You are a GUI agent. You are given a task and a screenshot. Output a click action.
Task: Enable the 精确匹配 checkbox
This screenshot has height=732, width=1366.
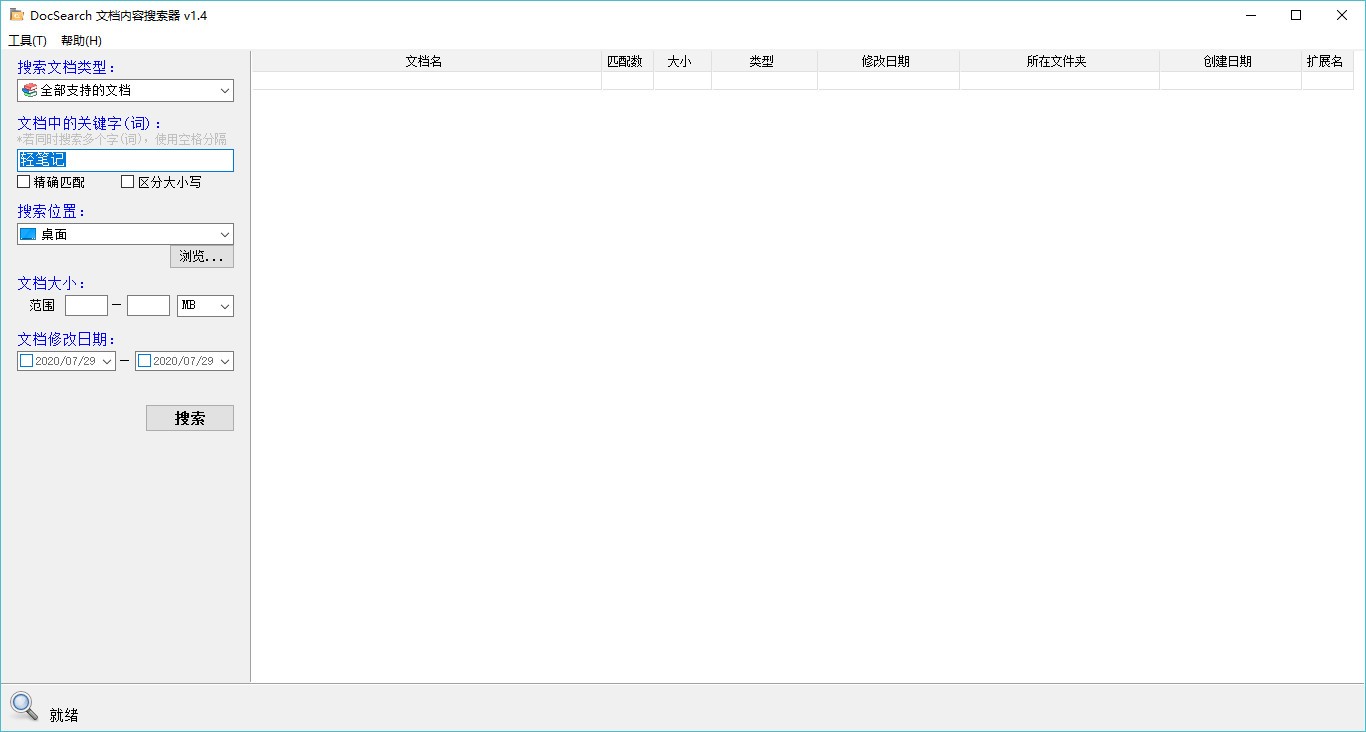click(24, 182)
